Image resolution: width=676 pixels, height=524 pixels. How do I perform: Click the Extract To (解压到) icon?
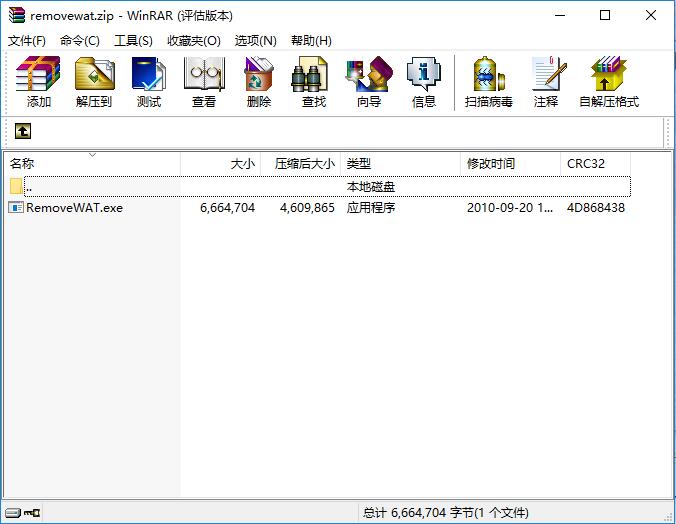pos(94,82)
